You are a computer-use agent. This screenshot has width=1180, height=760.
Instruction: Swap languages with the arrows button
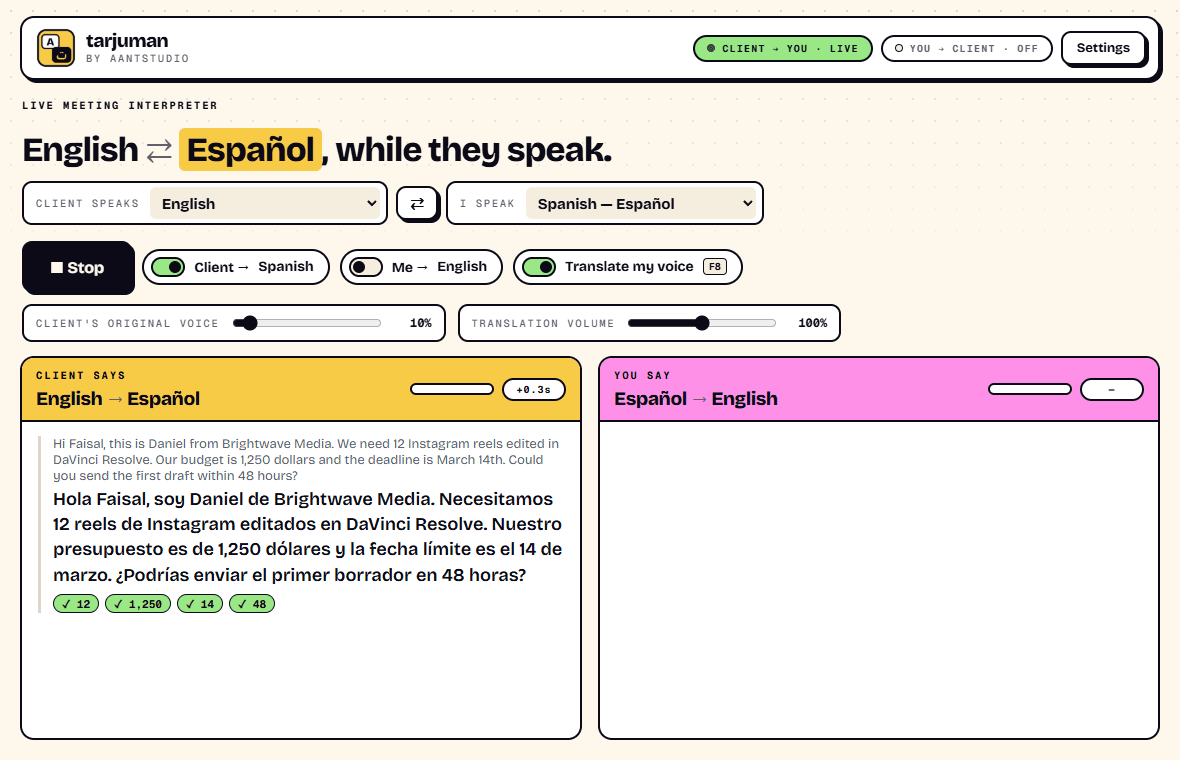pos(417,203)
